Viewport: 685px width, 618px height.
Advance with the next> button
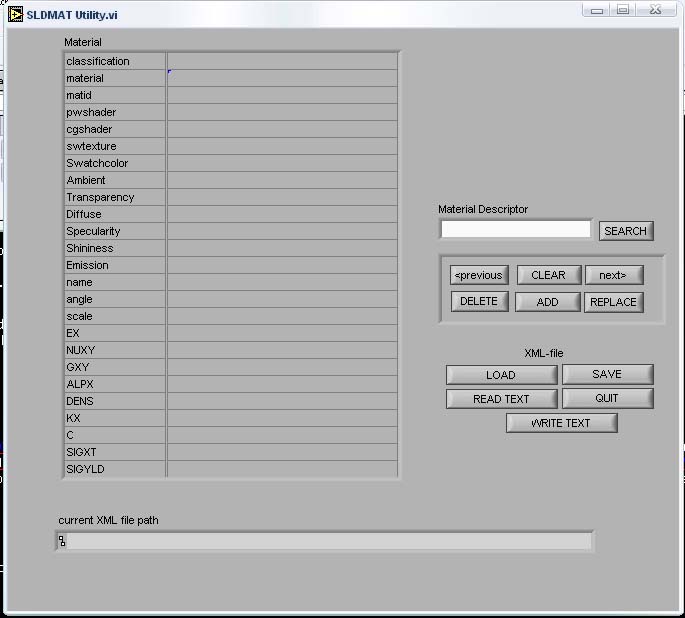pos(613,275)
